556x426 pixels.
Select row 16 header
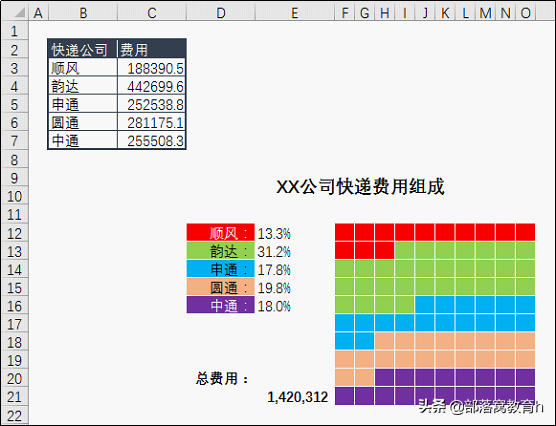coord(15,306)
